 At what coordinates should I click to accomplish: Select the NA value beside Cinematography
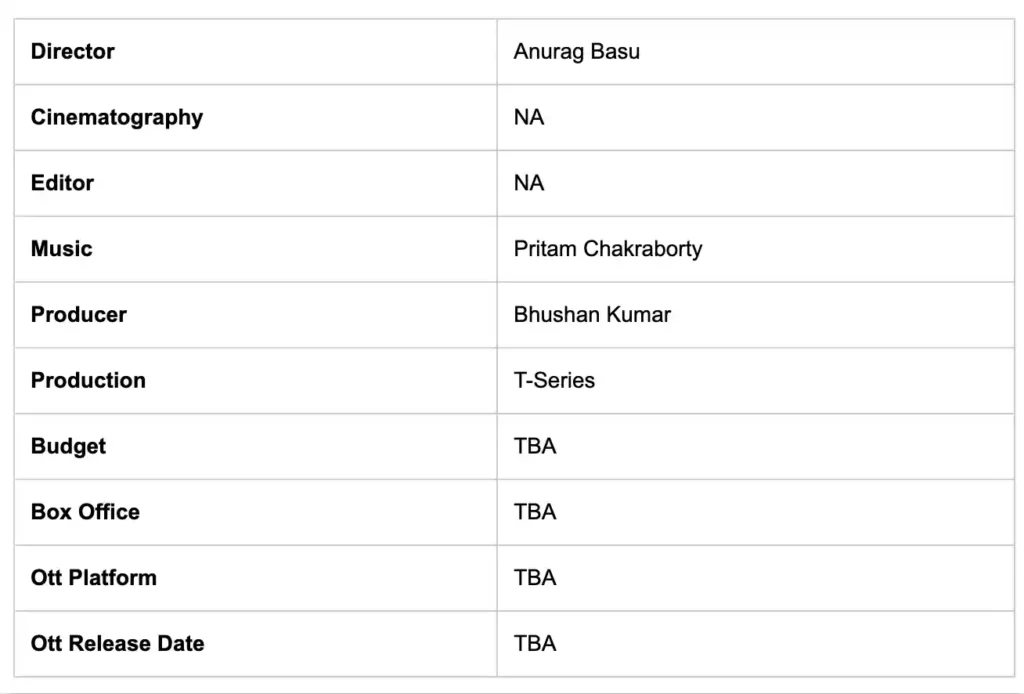coord(529,117)
